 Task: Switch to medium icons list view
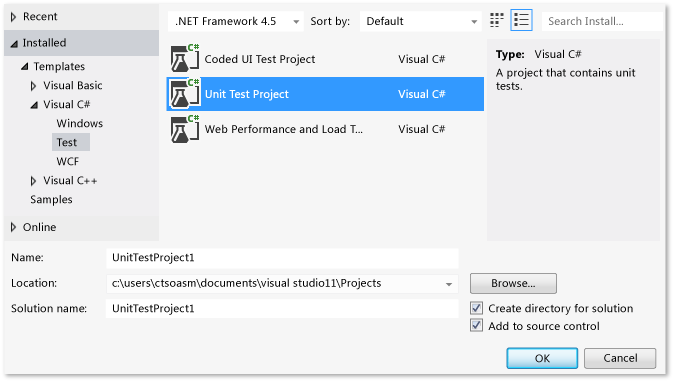pyautogui.click(x=521, y=20)
